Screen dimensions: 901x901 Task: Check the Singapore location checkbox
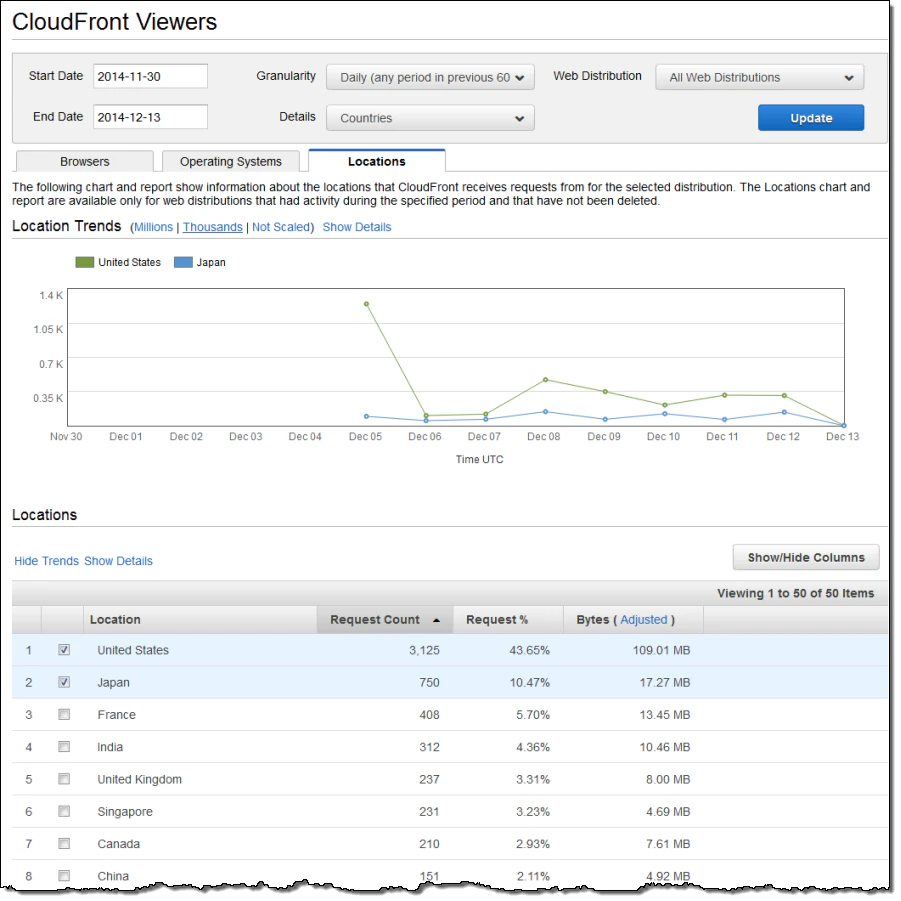(64, 811)
